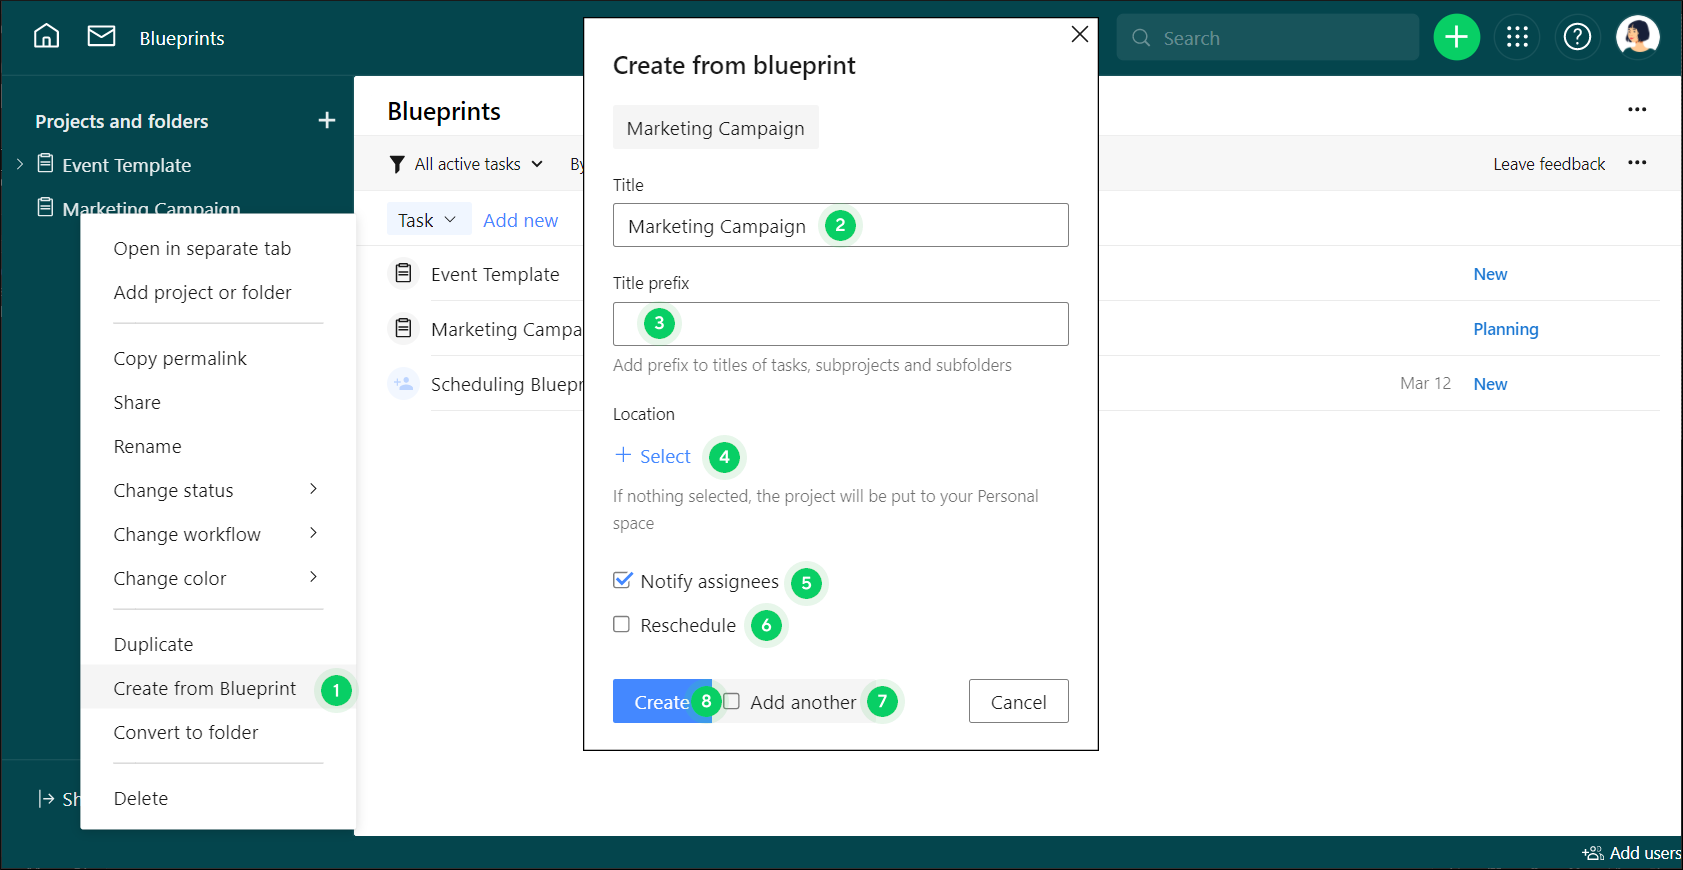
Task: Open the apps grid launcher
Action: pyautogui.click(x=1517, y=38)
